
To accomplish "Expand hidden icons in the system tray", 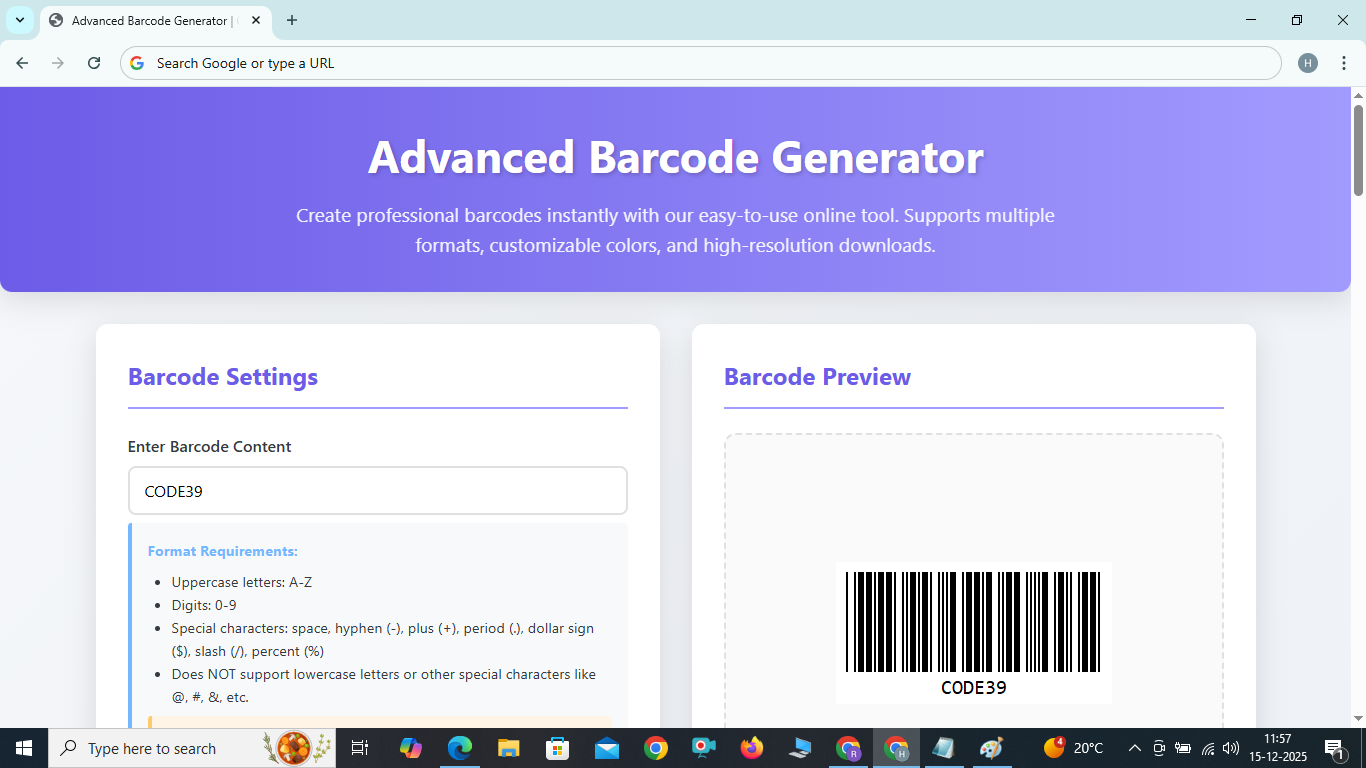I will pyautogui.click(x=1134, y=748).
